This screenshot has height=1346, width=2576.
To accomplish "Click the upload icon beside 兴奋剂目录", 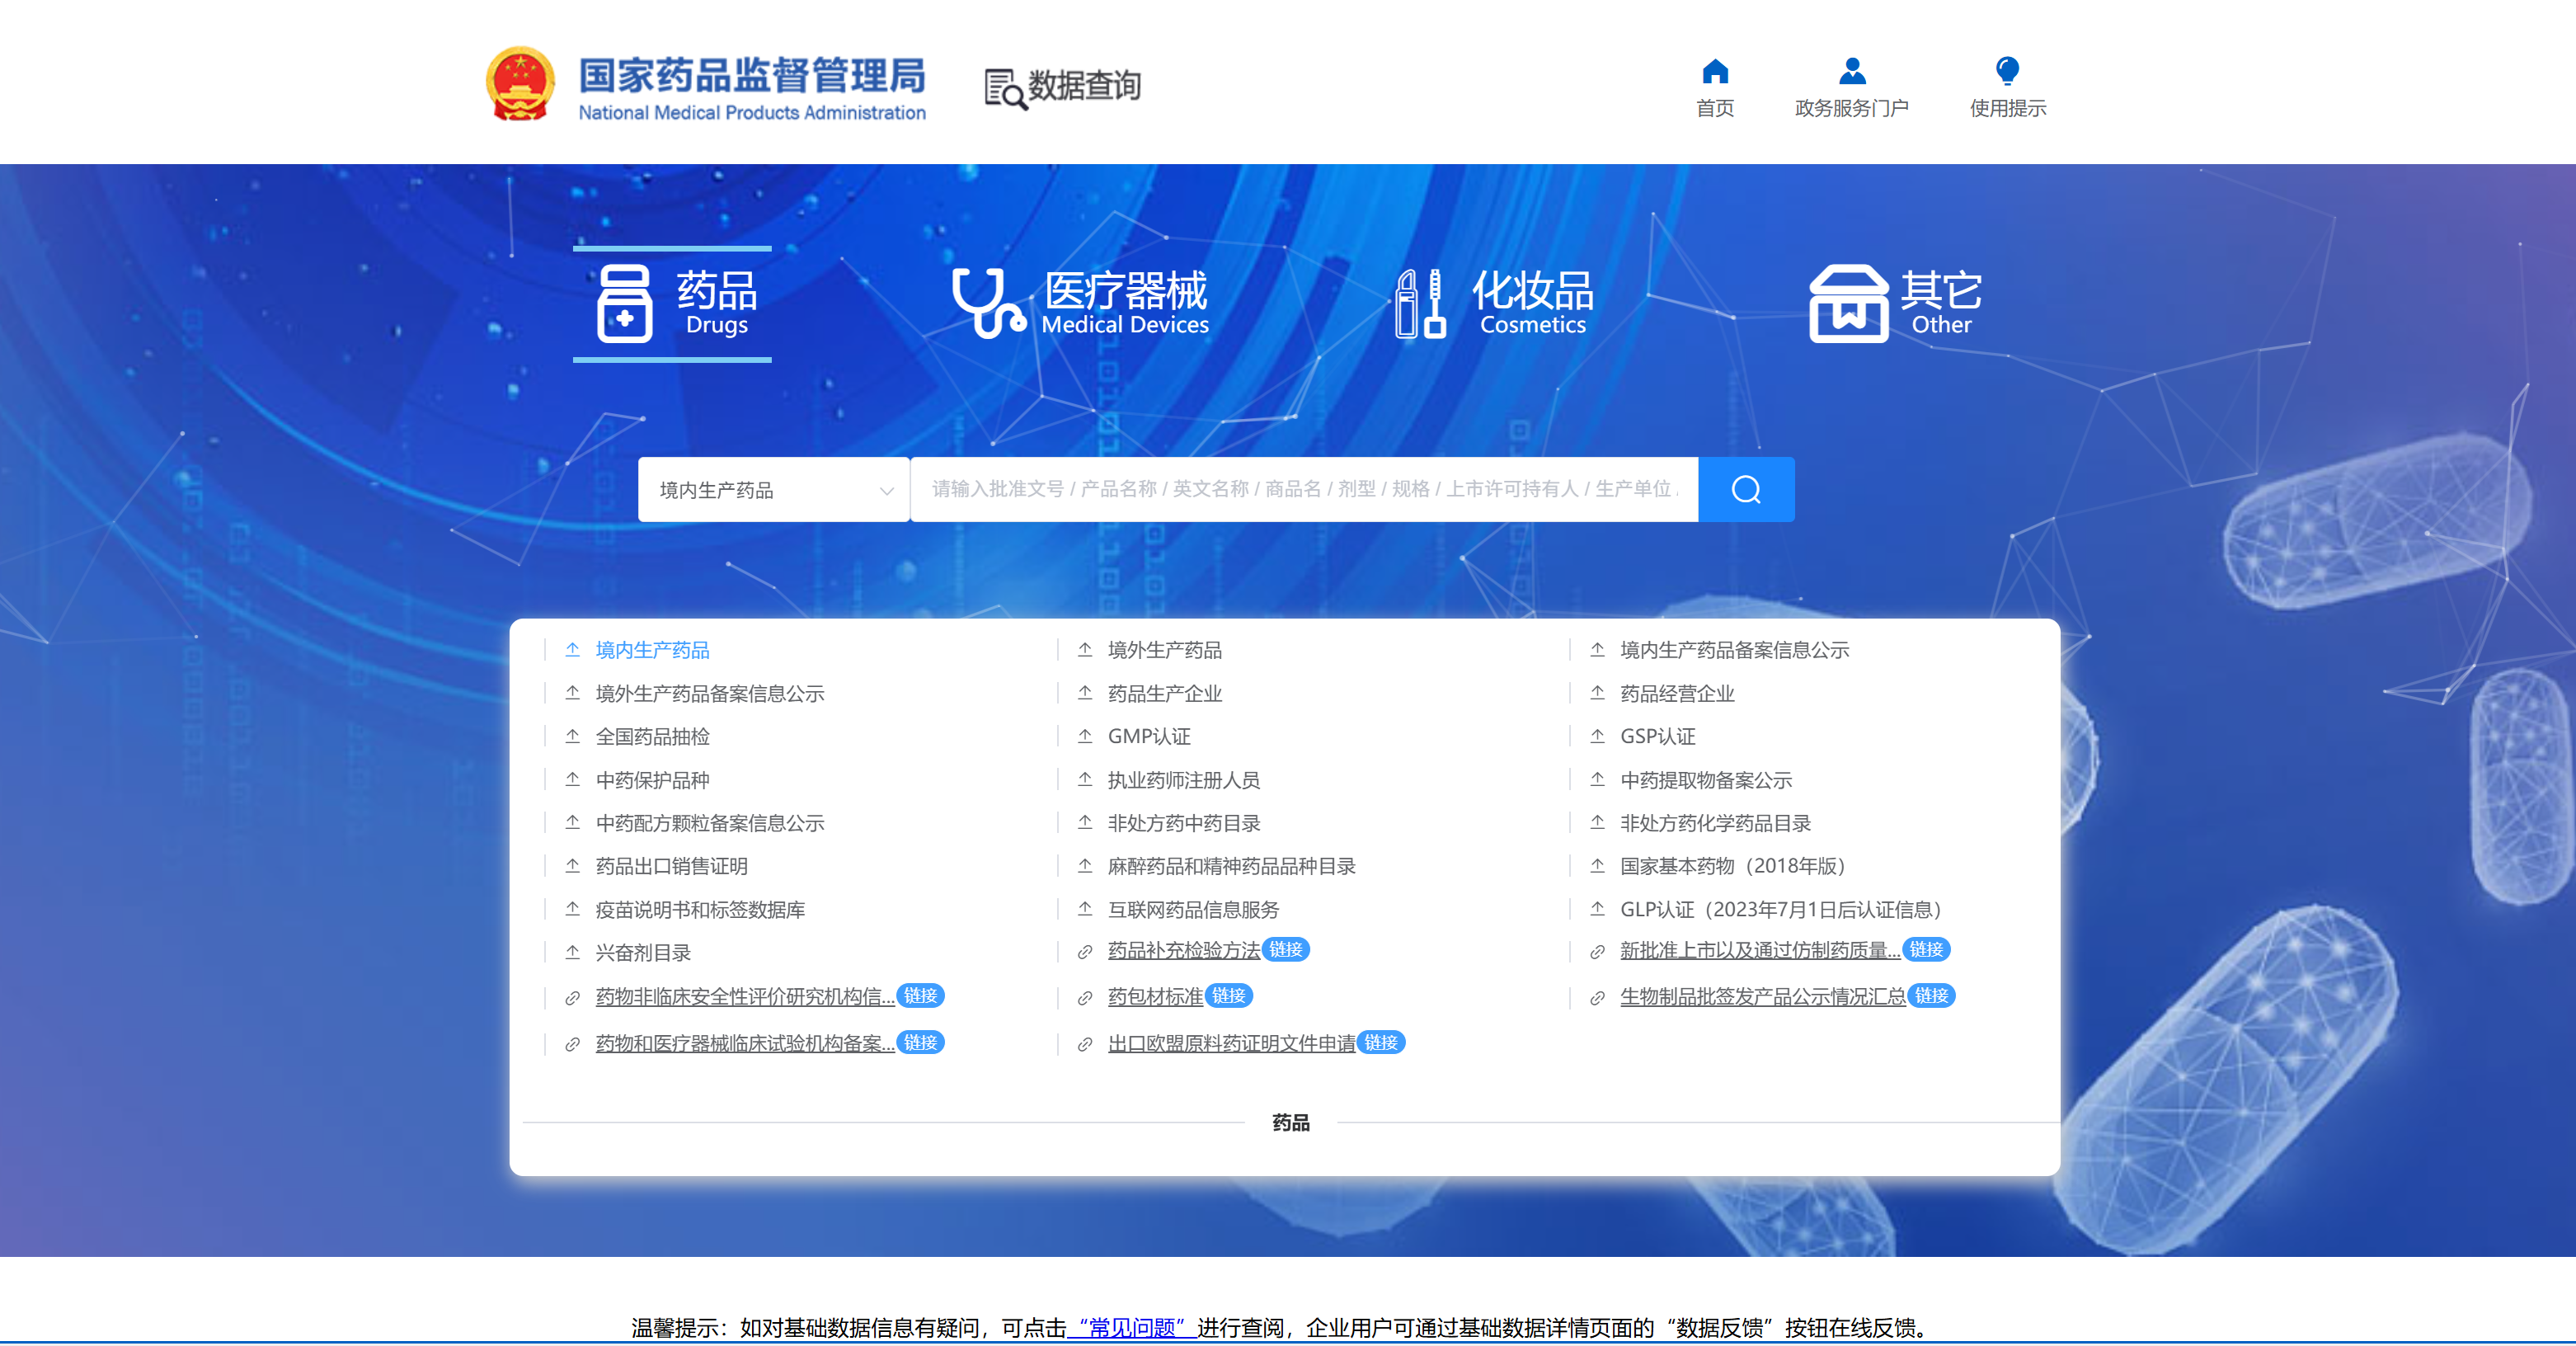I will pyautogui.click(x=573, y=952).
